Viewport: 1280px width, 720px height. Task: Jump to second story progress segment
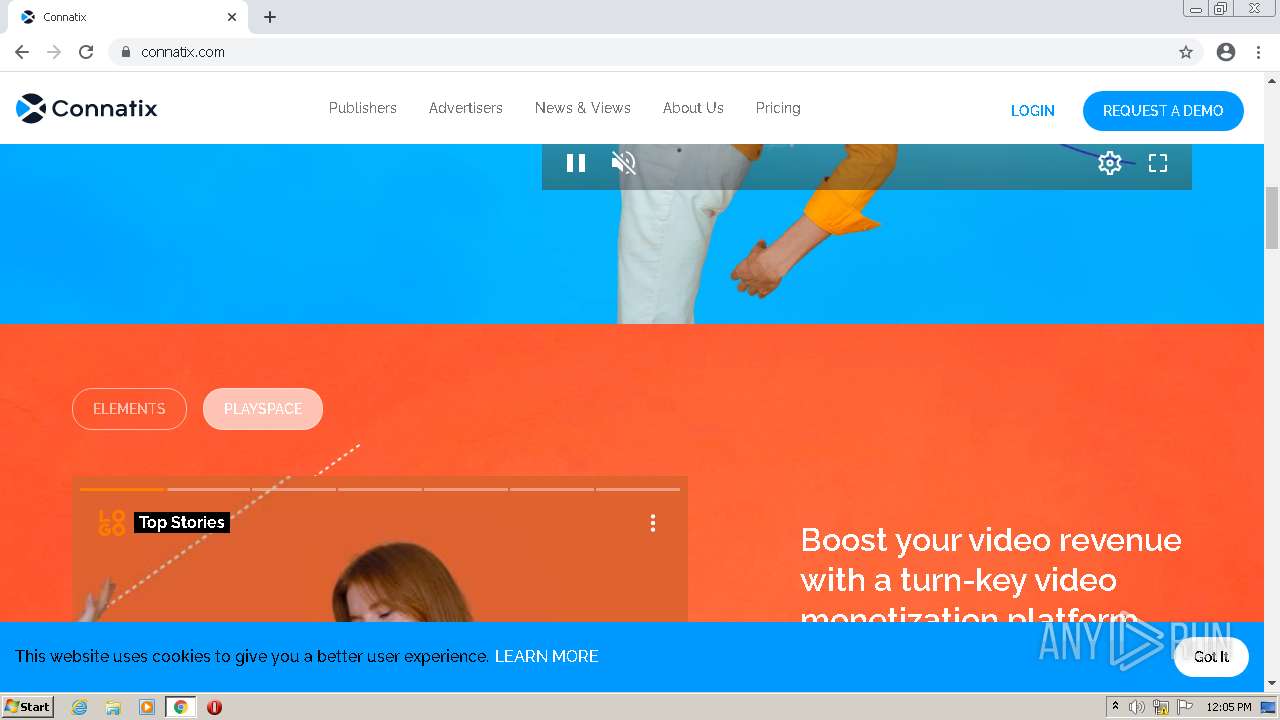208,489
